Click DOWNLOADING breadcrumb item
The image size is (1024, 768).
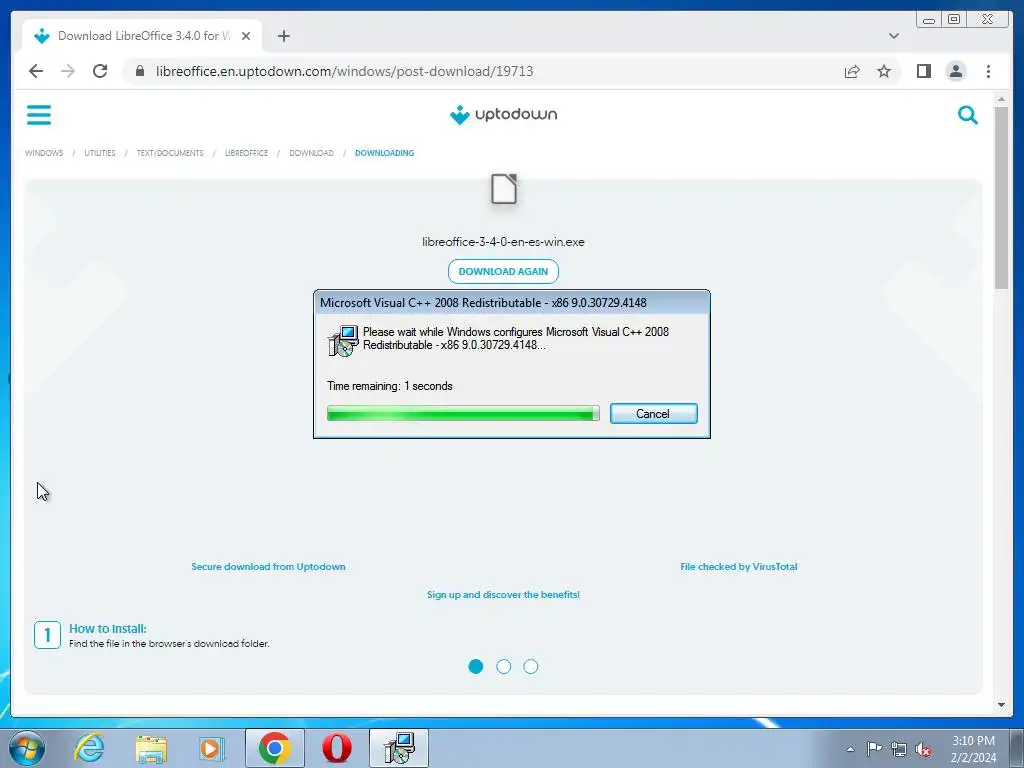(x=384, y=153)
